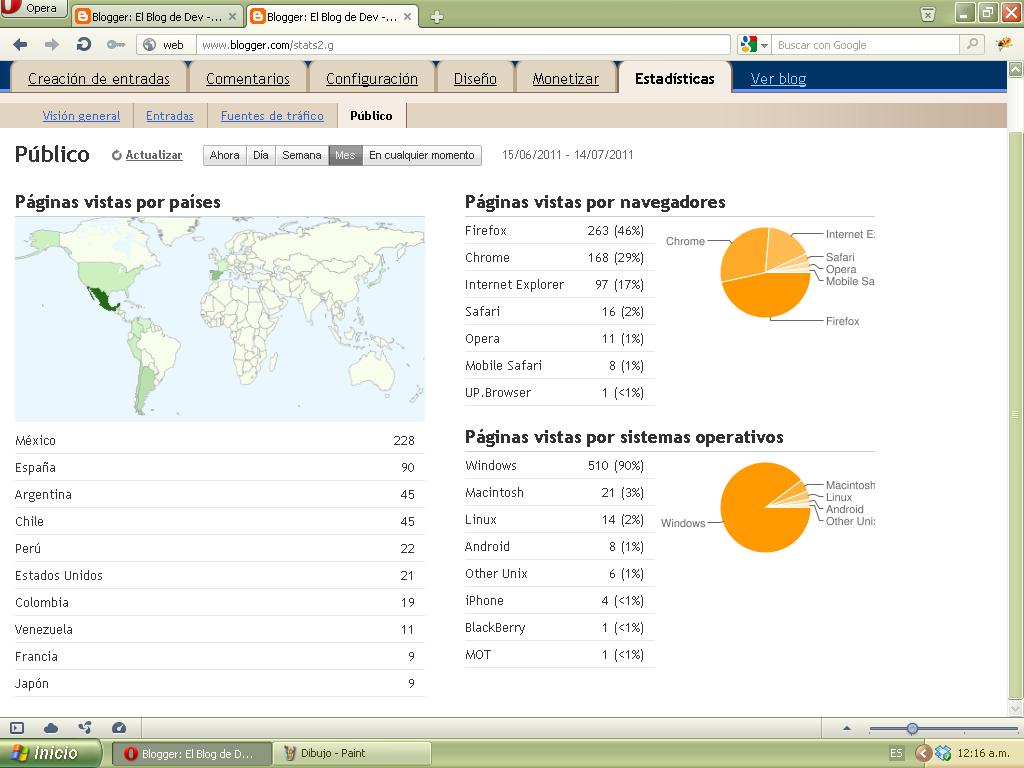Switch to Dibujo - Paint taskbar window
1024x768 pixels.
tap(351, 754)
